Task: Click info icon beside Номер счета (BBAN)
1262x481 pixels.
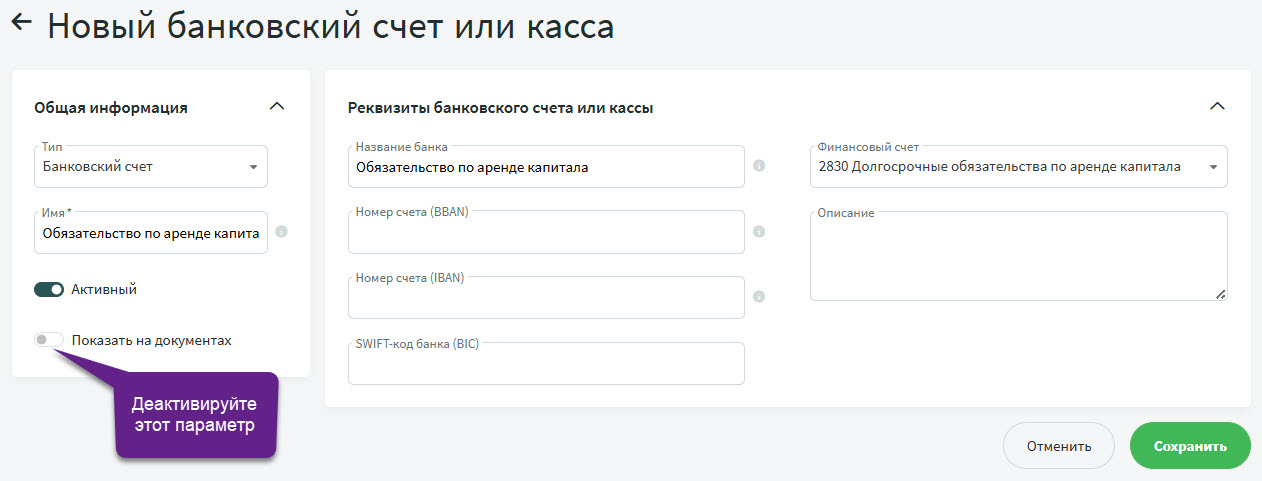Action: tap(759, 232)
